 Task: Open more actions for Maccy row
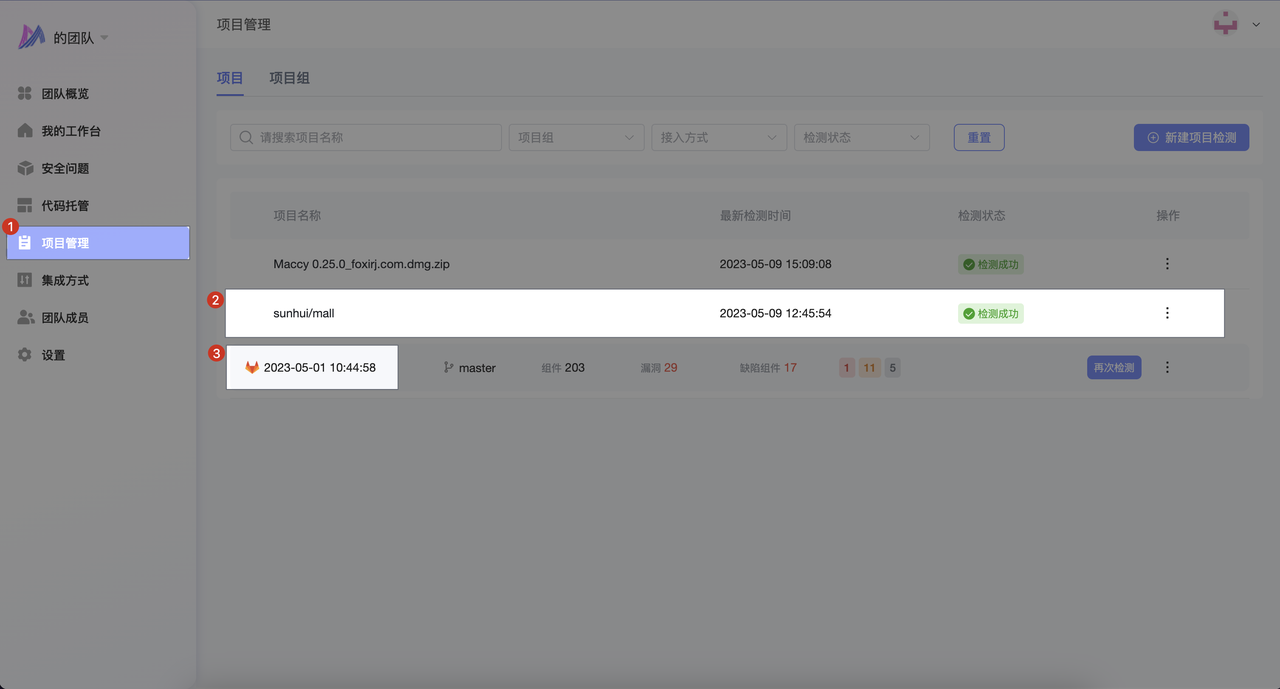(1167, 264)
